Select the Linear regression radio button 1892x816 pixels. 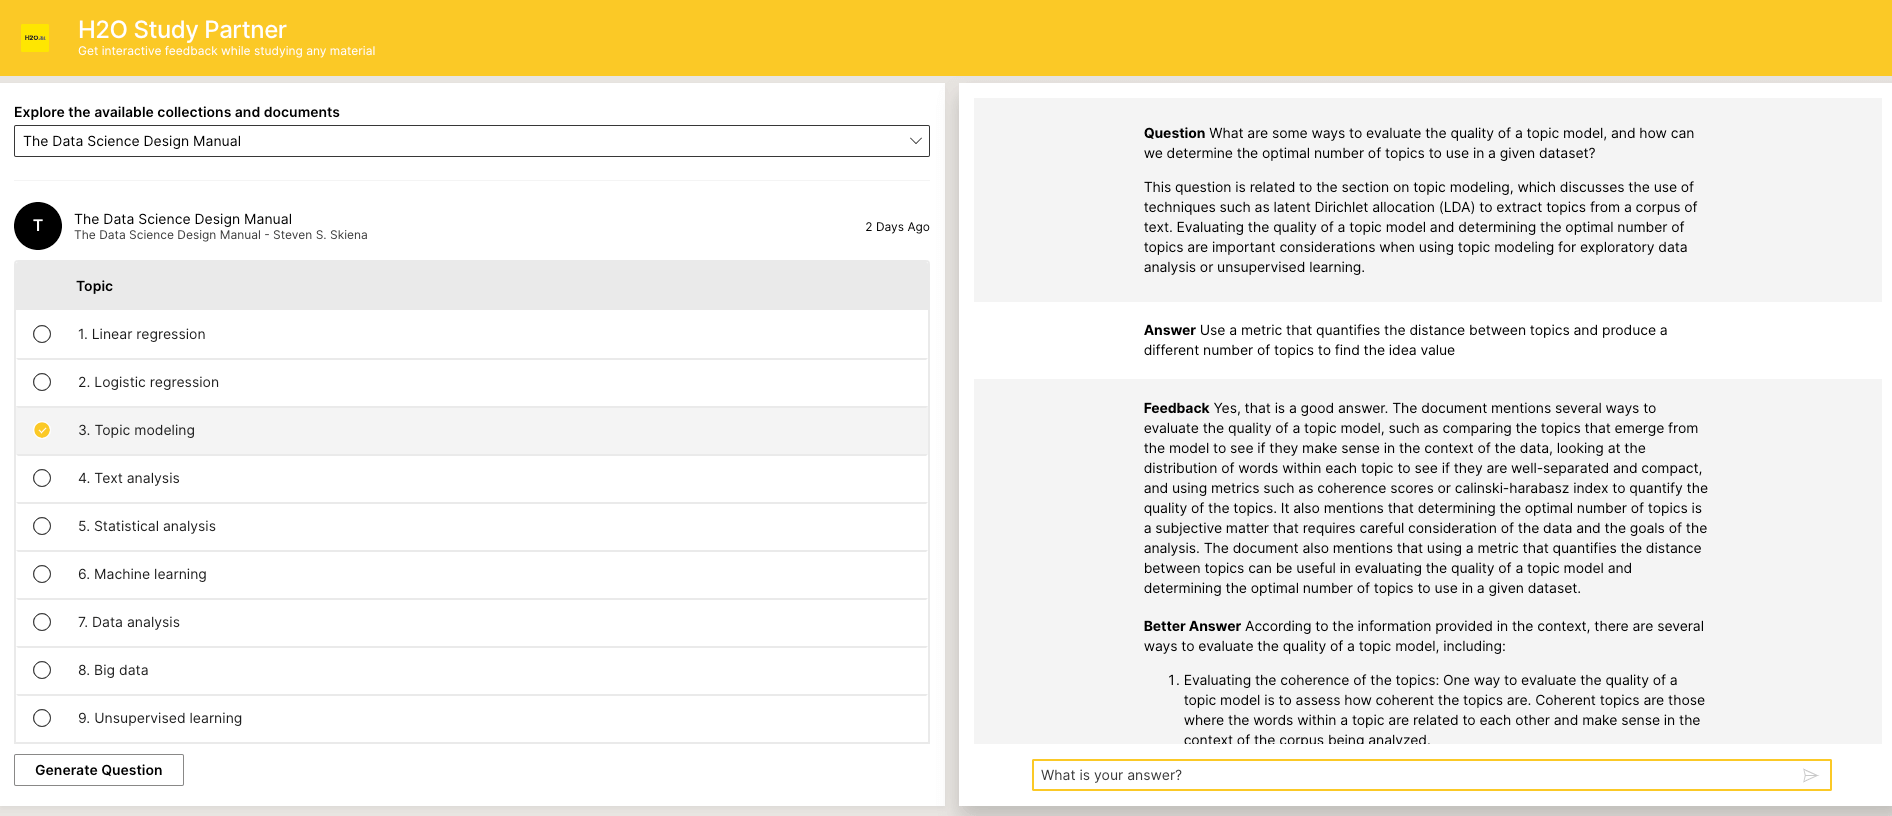tap(42, 334)
